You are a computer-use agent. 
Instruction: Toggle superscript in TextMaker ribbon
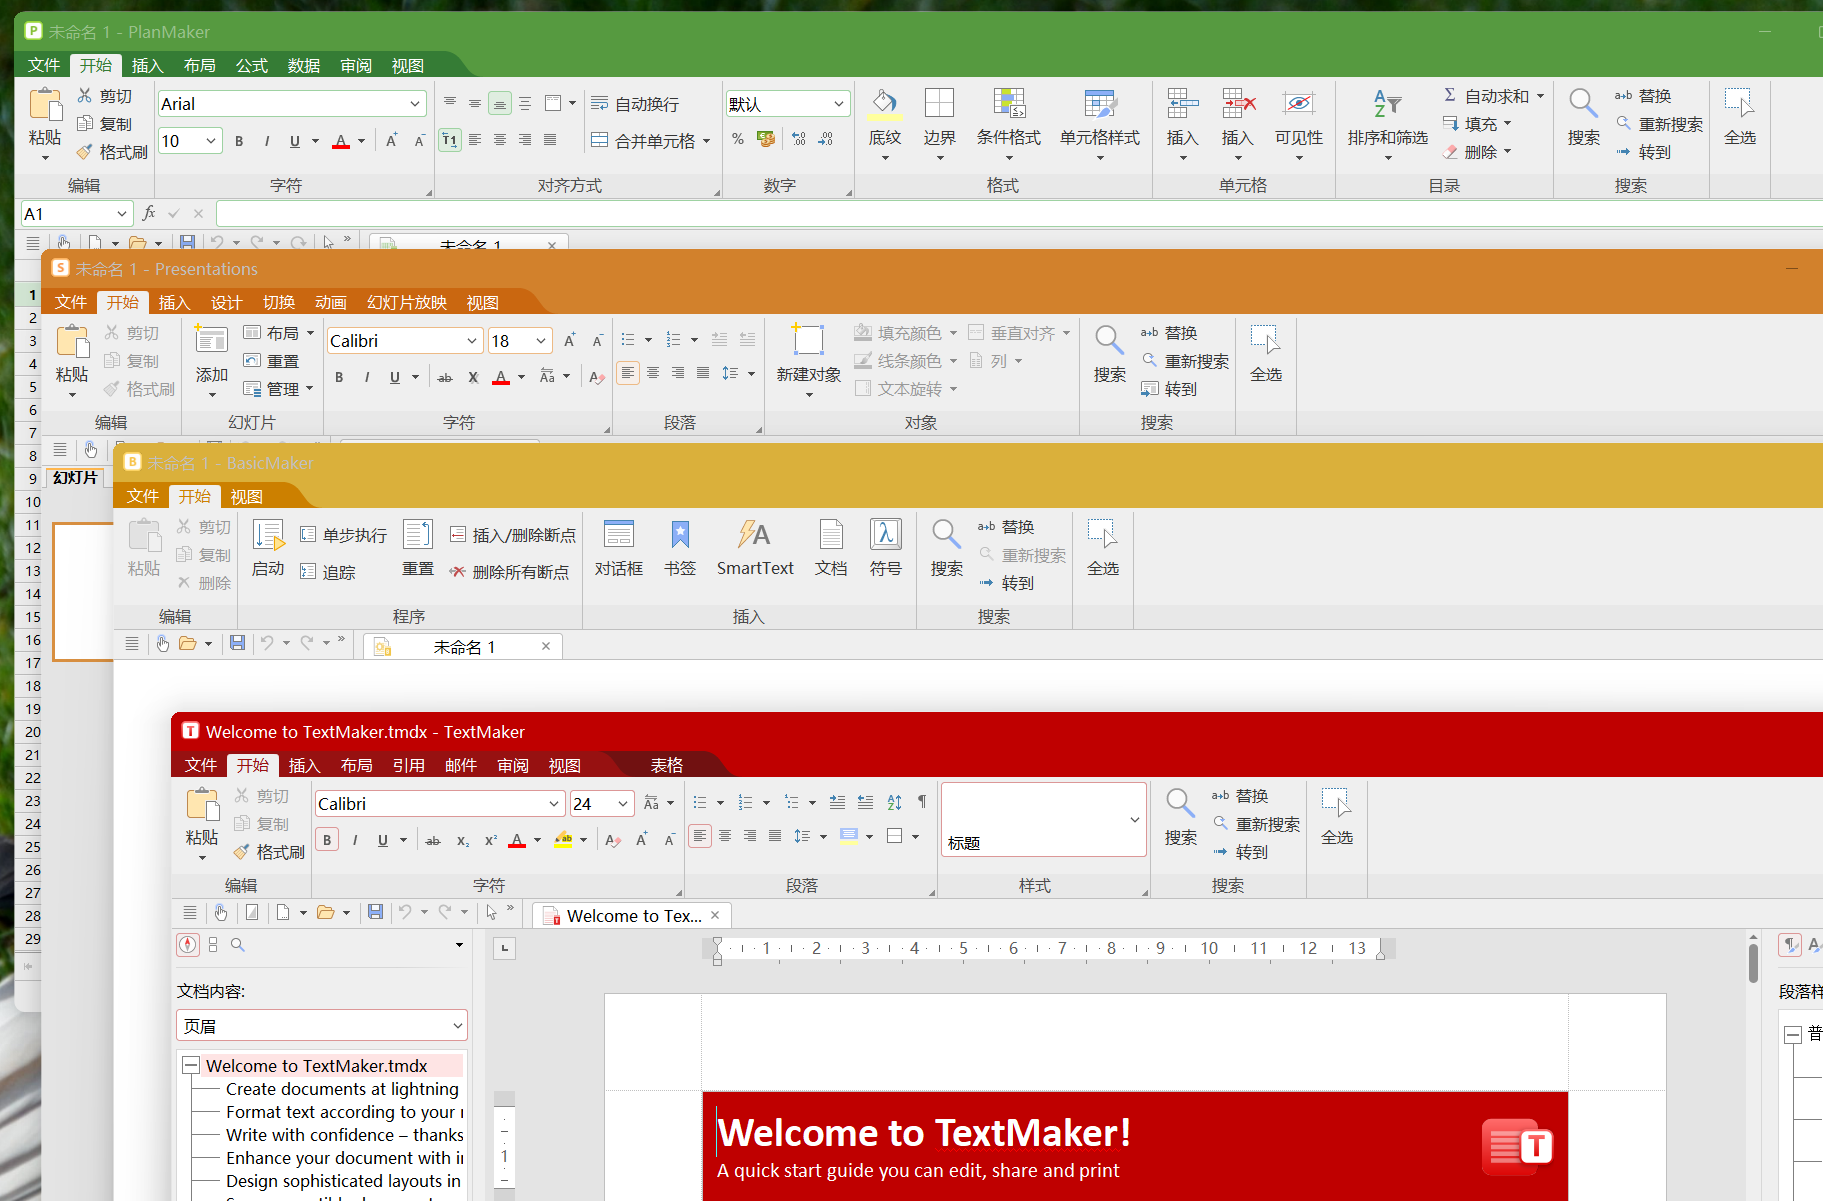point(490,840)
